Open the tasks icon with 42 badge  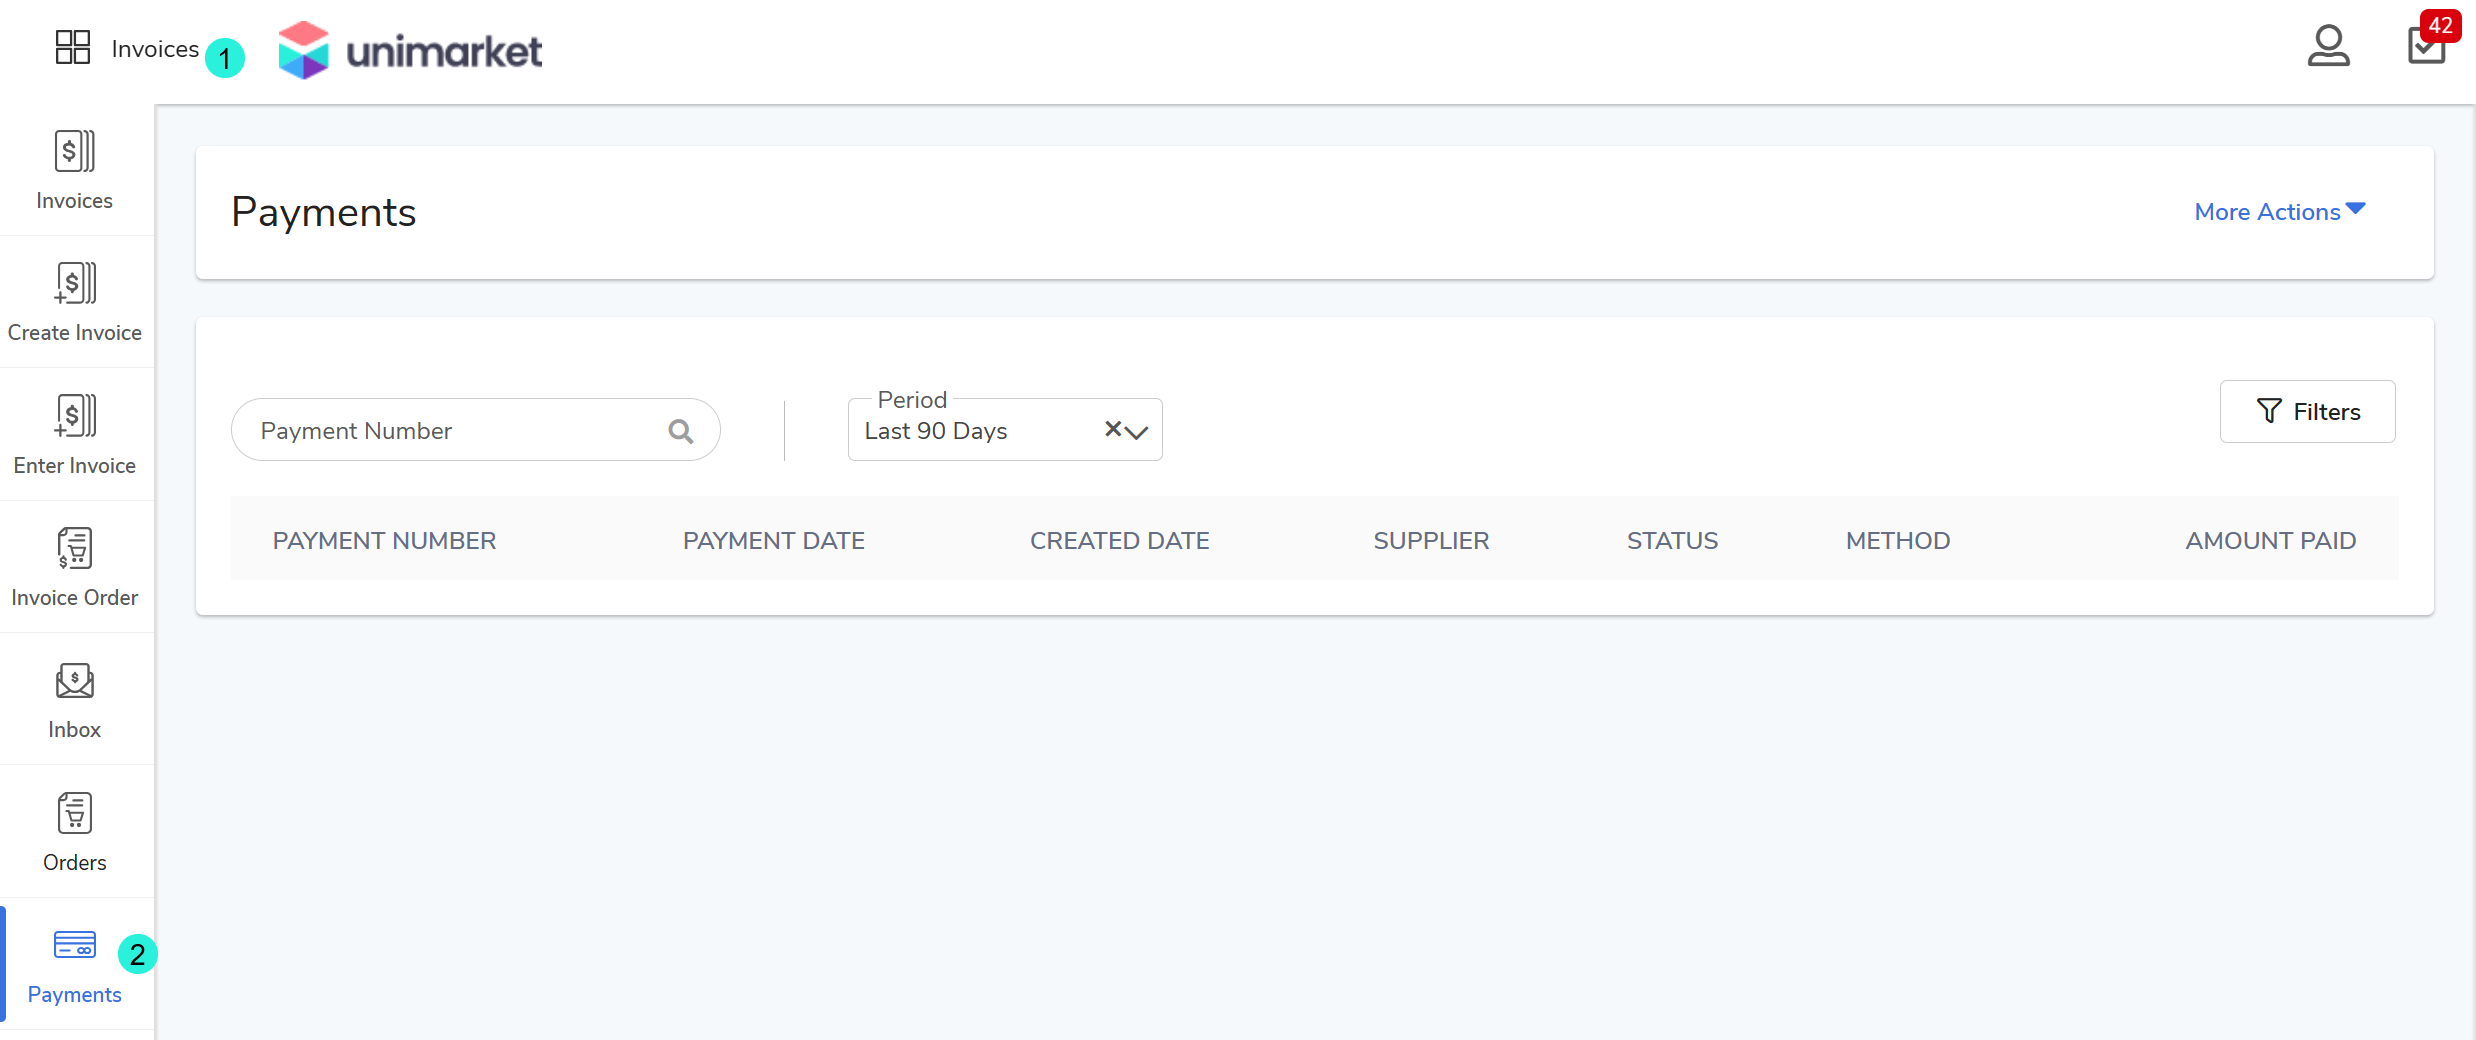(x=2427, y=46)
